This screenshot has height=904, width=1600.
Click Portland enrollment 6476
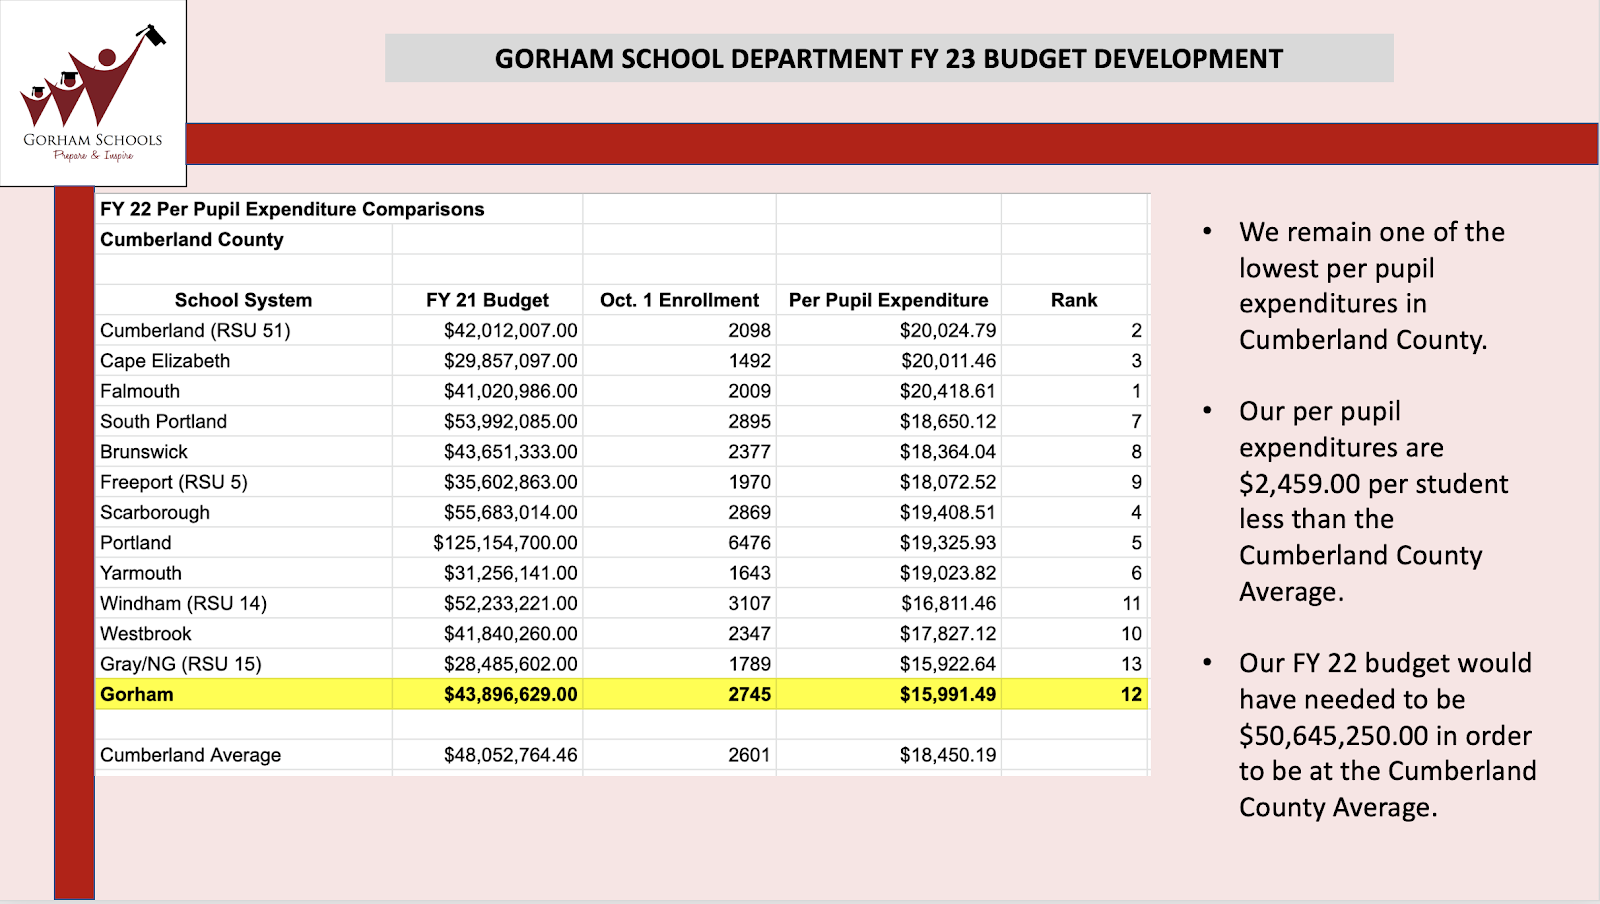coord(749,543)
